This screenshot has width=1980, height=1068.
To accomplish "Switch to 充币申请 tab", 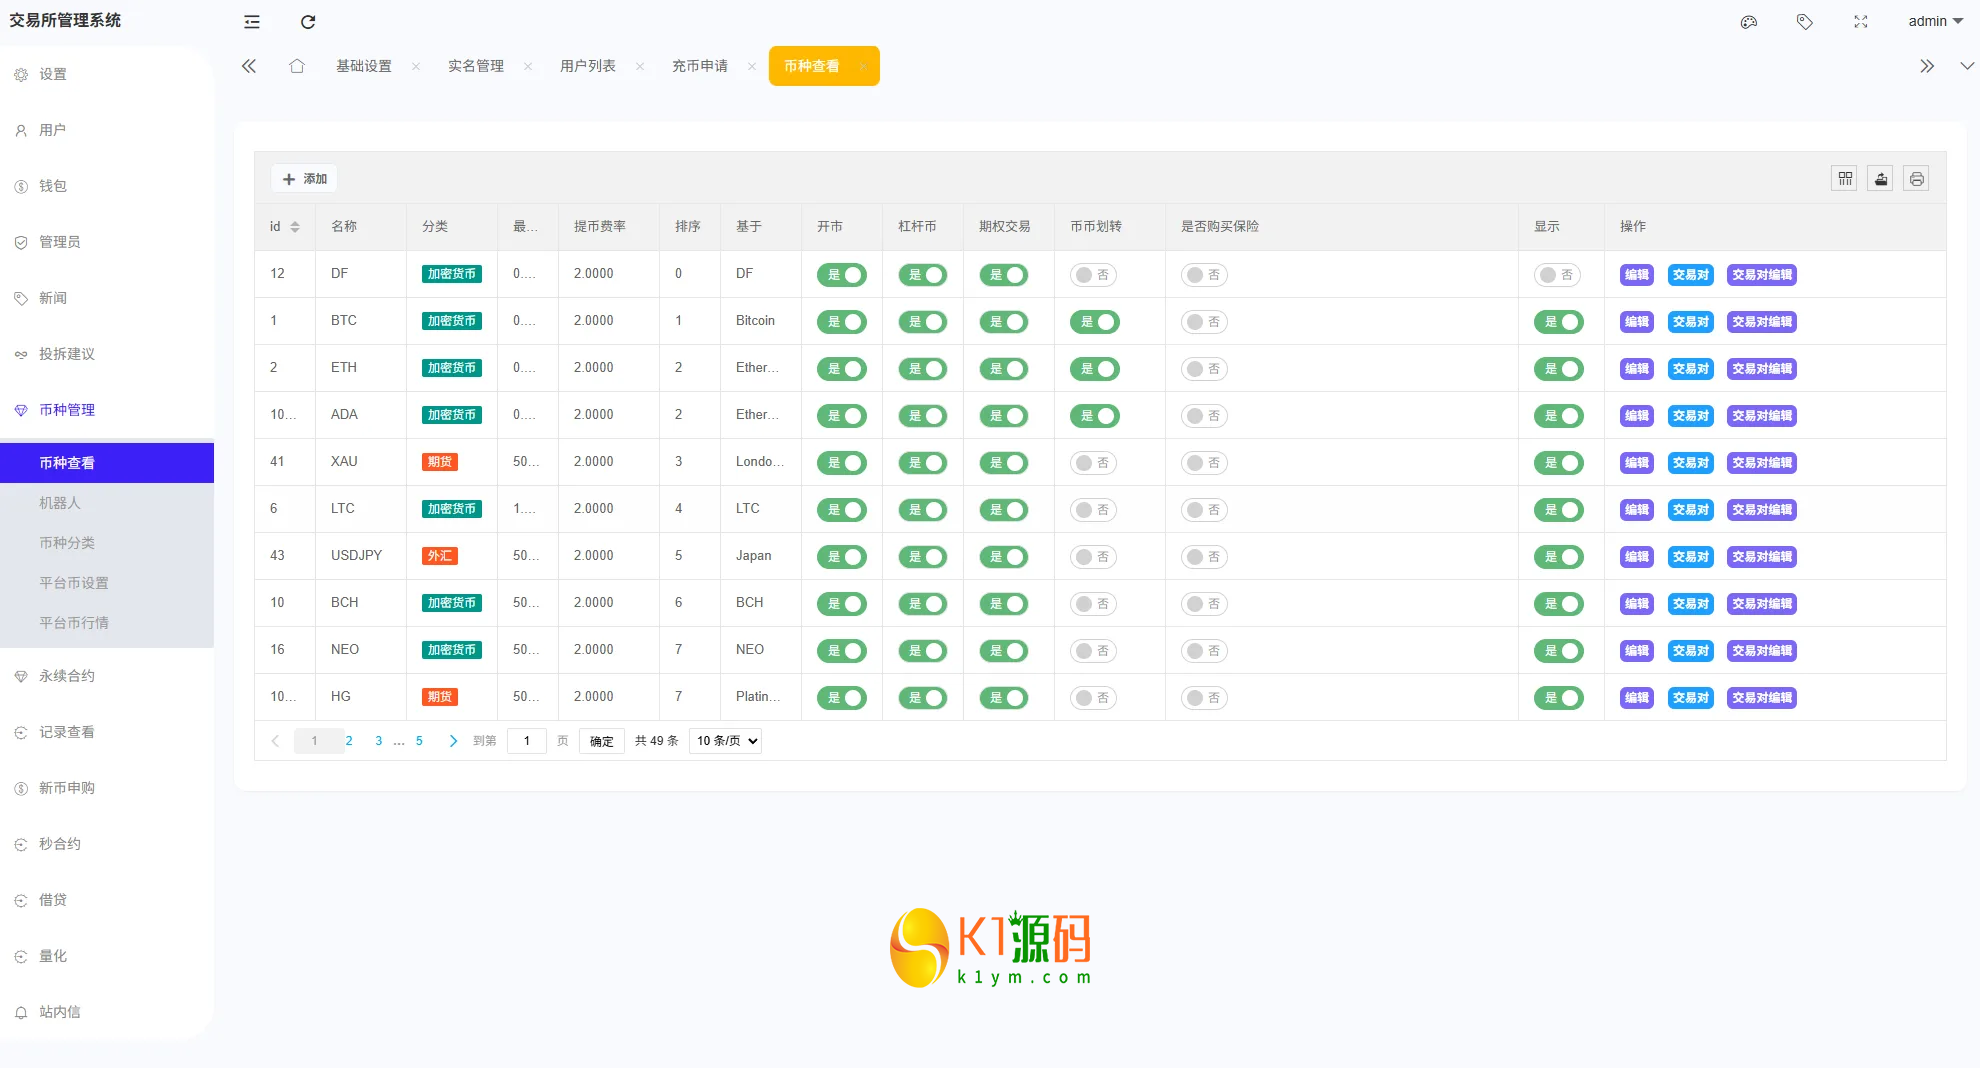I will tap(700, 66).
